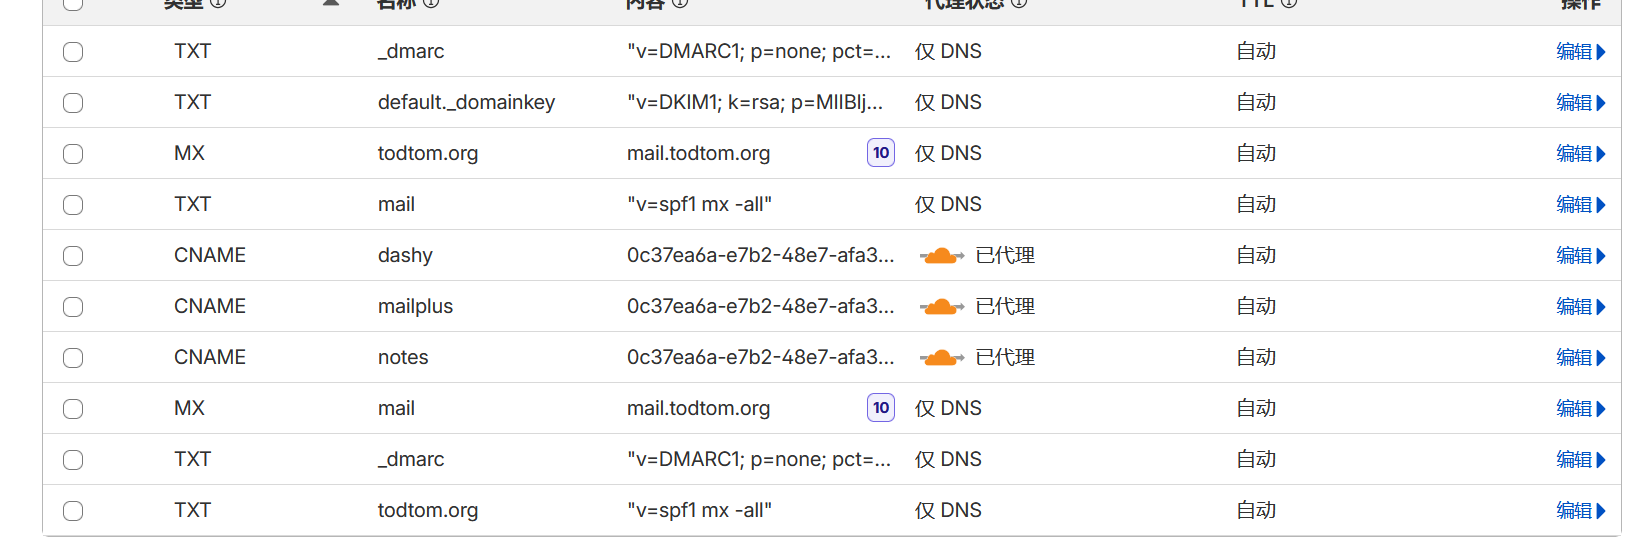Tick the checkbox for TXT todtom.org record

73,511
